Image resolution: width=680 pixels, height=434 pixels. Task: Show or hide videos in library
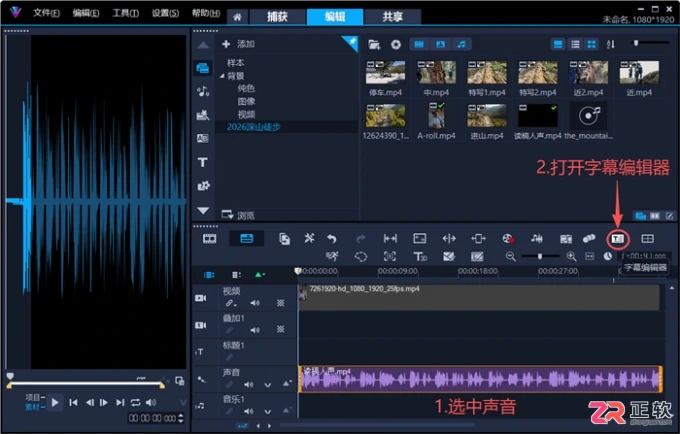coord(419,44)
